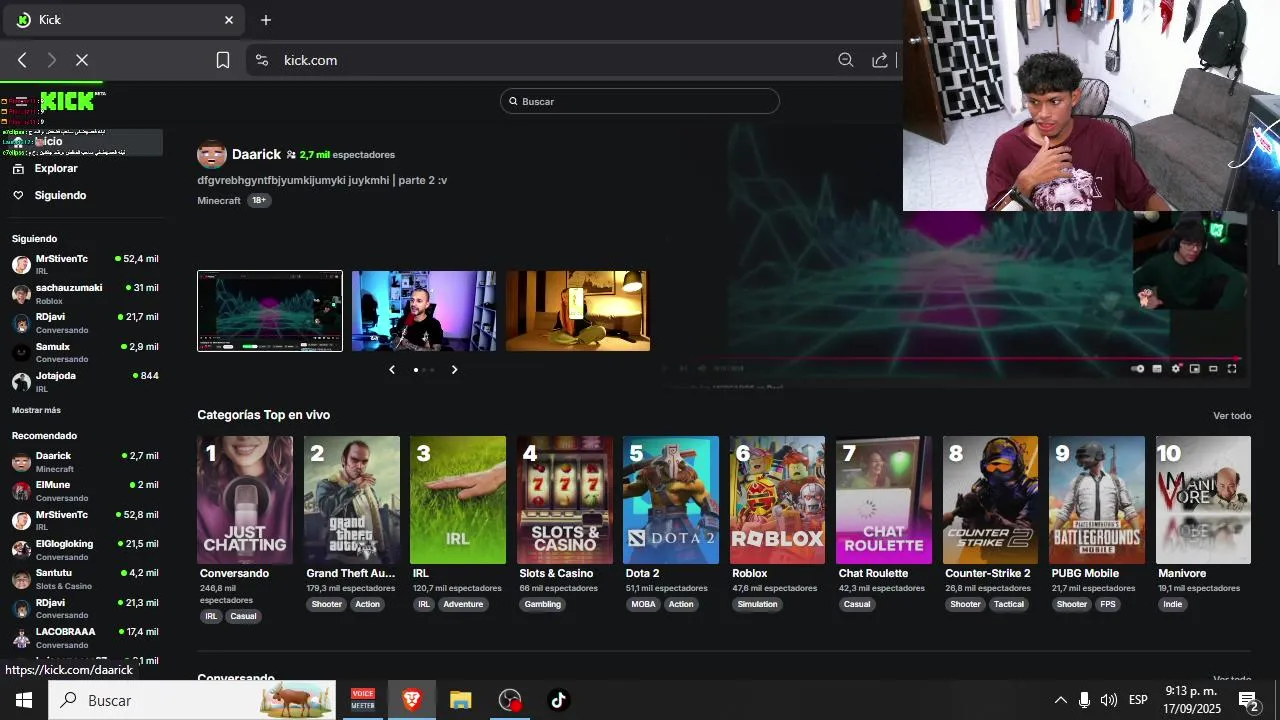This screenshot has height=720, width=1280.
Task: Open sachauzumaki in the Siguiendo list
Action: point(85,293)
